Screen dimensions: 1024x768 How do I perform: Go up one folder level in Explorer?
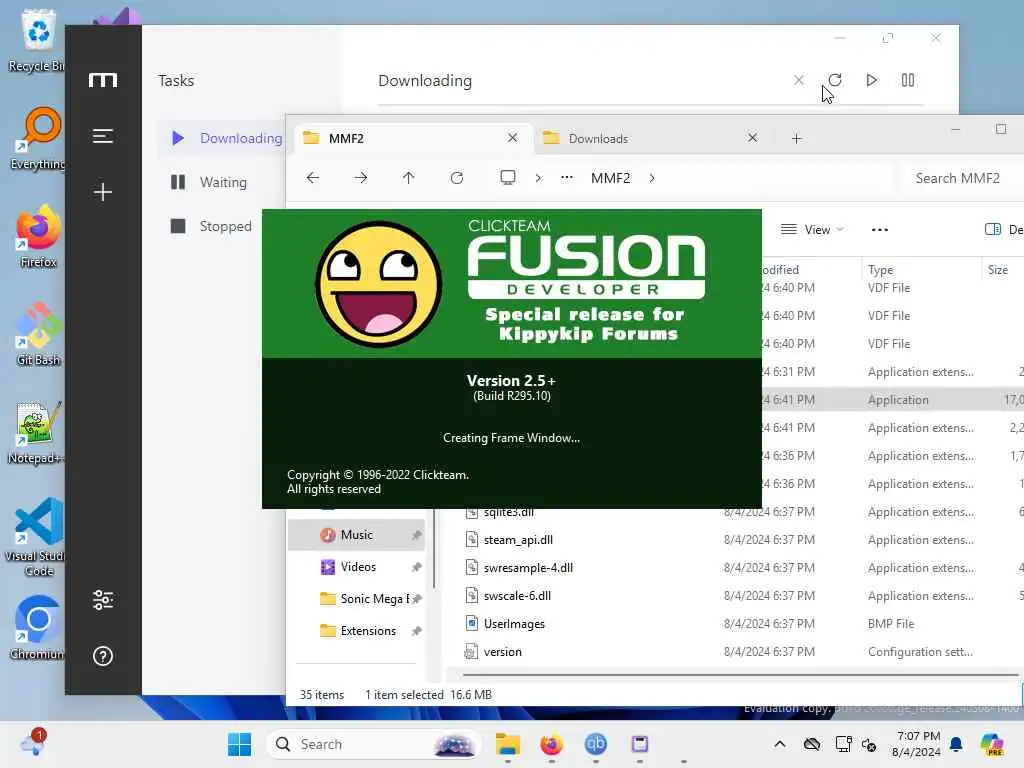(408, 178)
